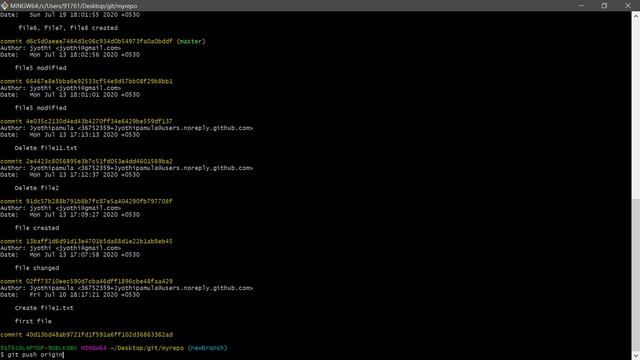Click 'file changed' commit message
The width and height of the screenshot is (640, 360).
point(37,268)
